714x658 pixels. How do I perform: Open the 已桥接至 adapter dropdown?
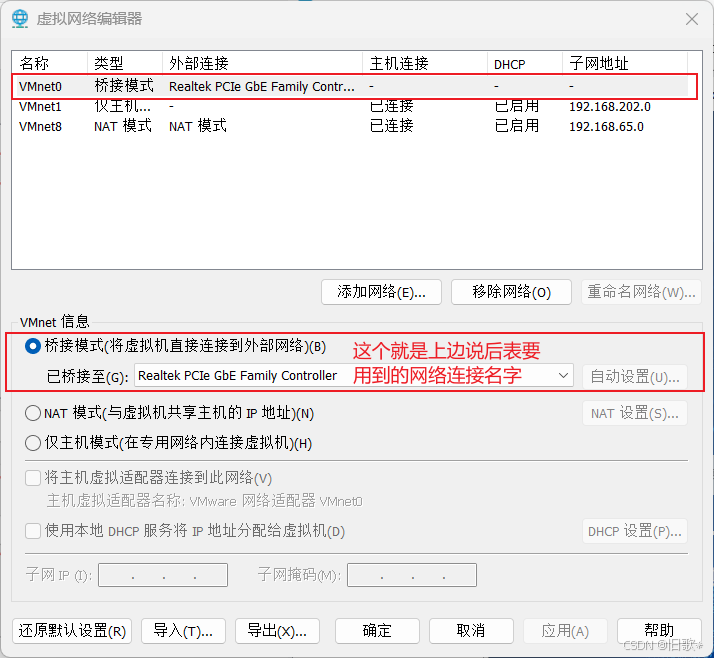coord(353,376)
